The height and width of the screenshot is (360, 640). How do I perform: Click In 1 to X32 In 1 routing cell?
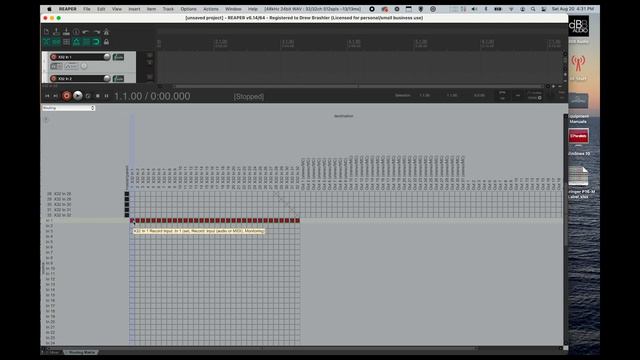click(132, 220)
